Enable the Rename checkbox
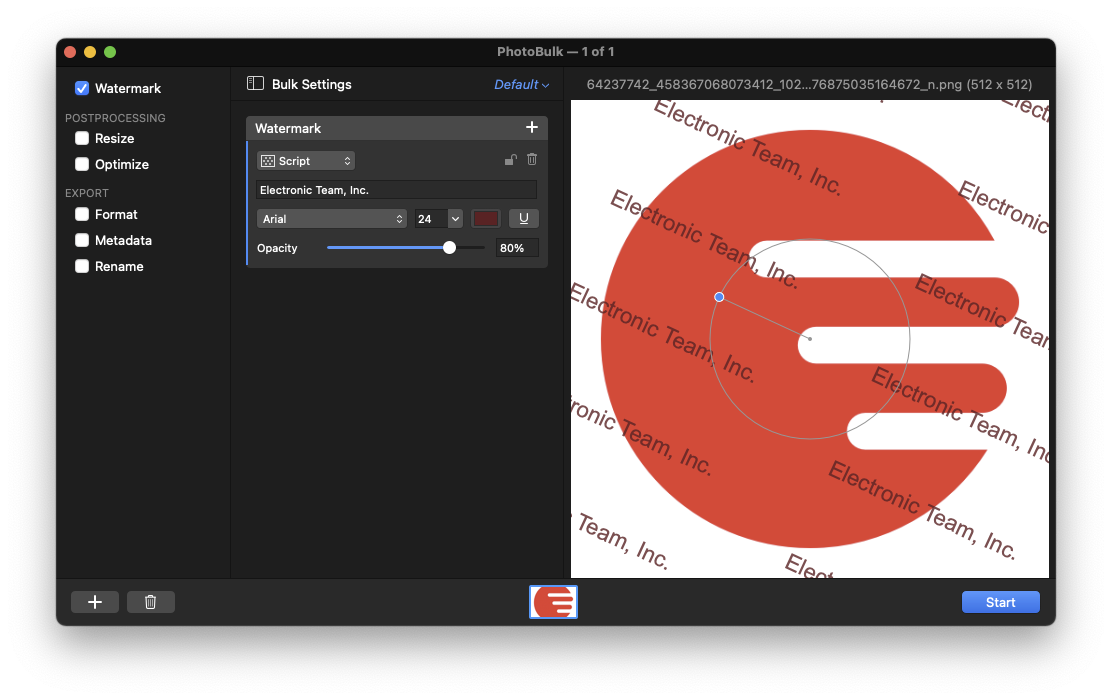The image size is (1112, 700). tap(82, 267)
